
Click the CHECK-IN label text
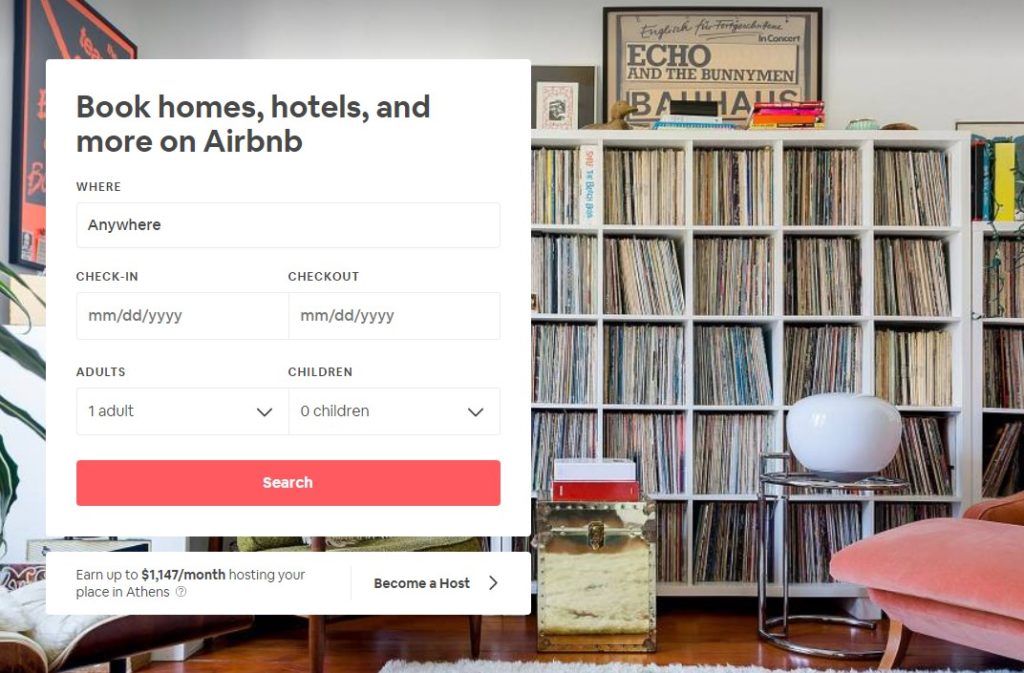click(107, 276)
